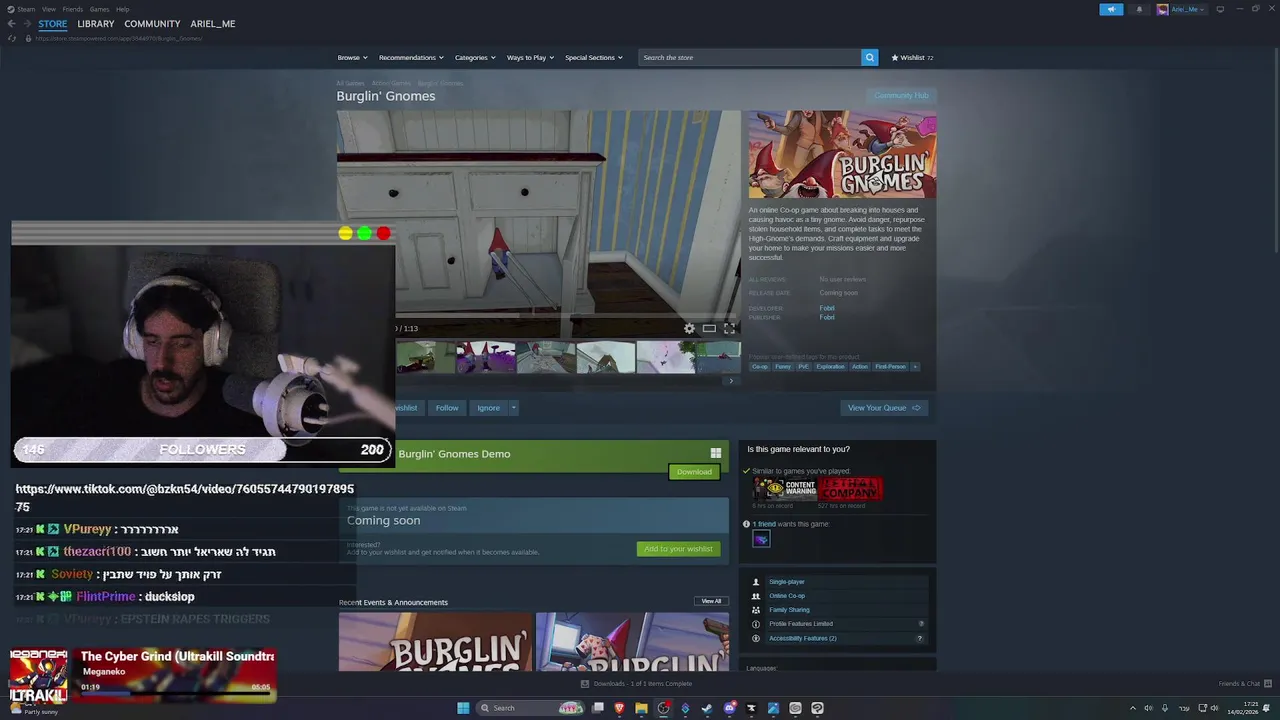The width and height of the screenshot is (1280, 720).
Task: Click Lethal Company similar game thumbnail
Action: (850, 488)
